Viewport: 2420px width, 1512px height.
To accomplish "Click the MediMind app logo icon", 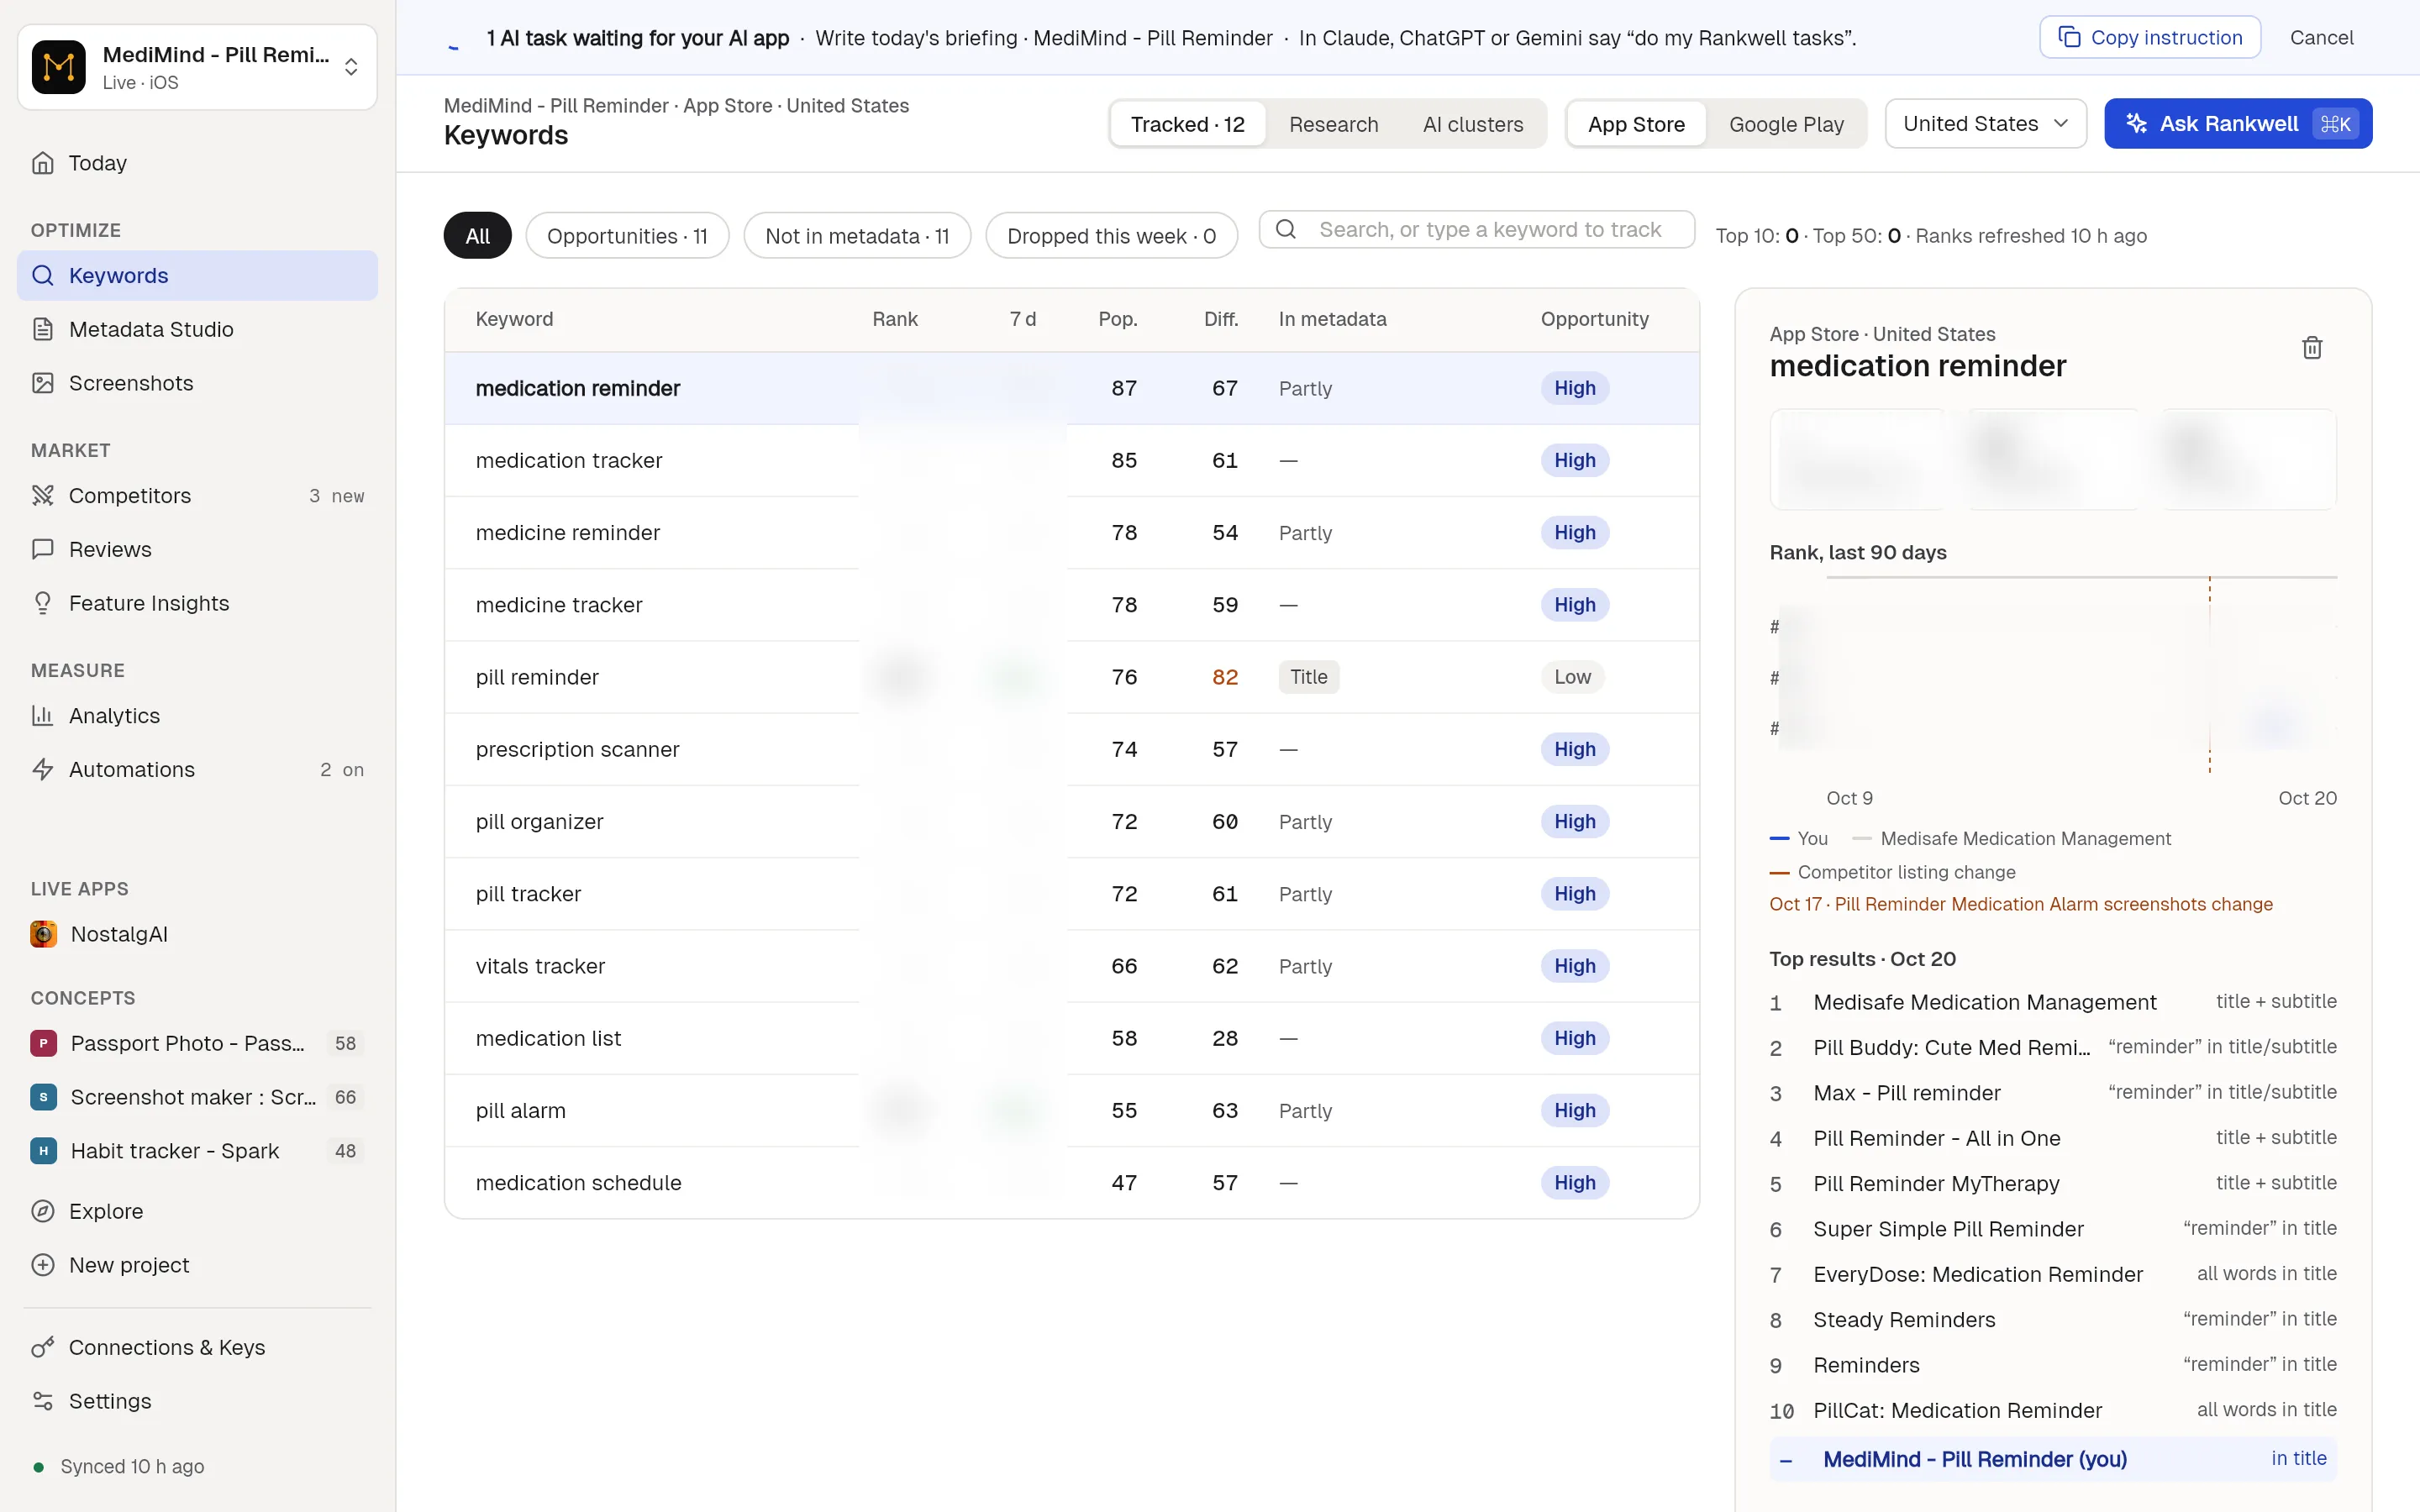I will click(58, 67).
